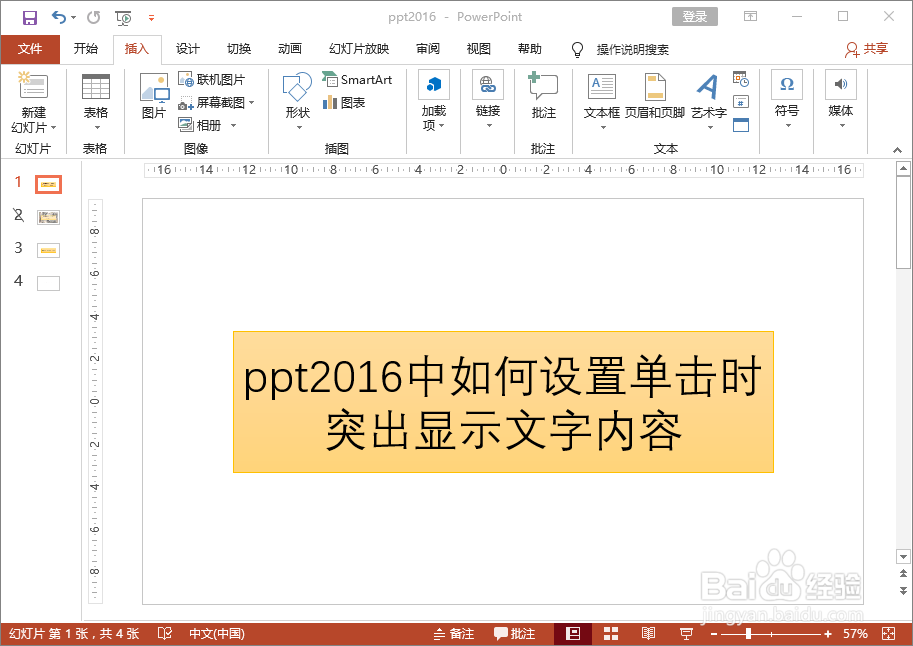Click the Save icon in quick access toolbar
The height and width of the screenshot is (646, 913).
[30, 17]
